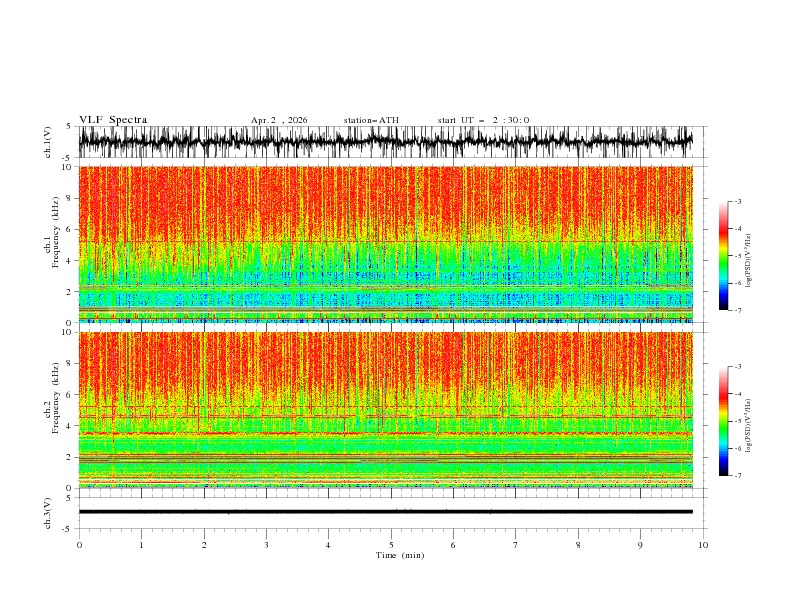
Task: Click the lower colorbar "log(PSD)(V²/Hz)" label
Action: click(x=749, y=426)
